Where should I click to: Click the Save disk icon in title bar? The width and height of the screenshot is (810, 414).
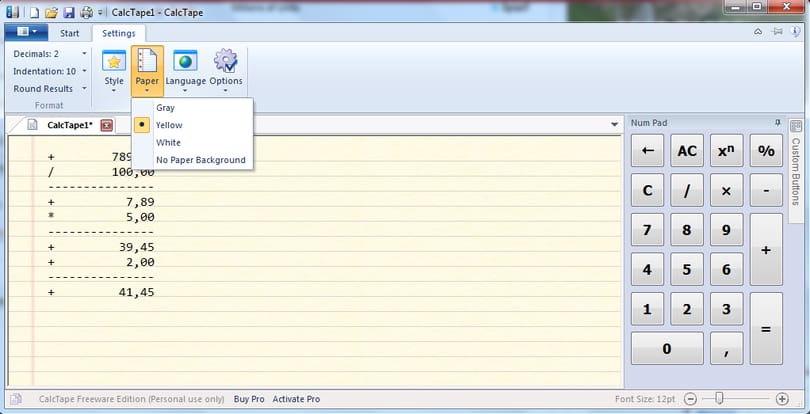tap(69, 12)
